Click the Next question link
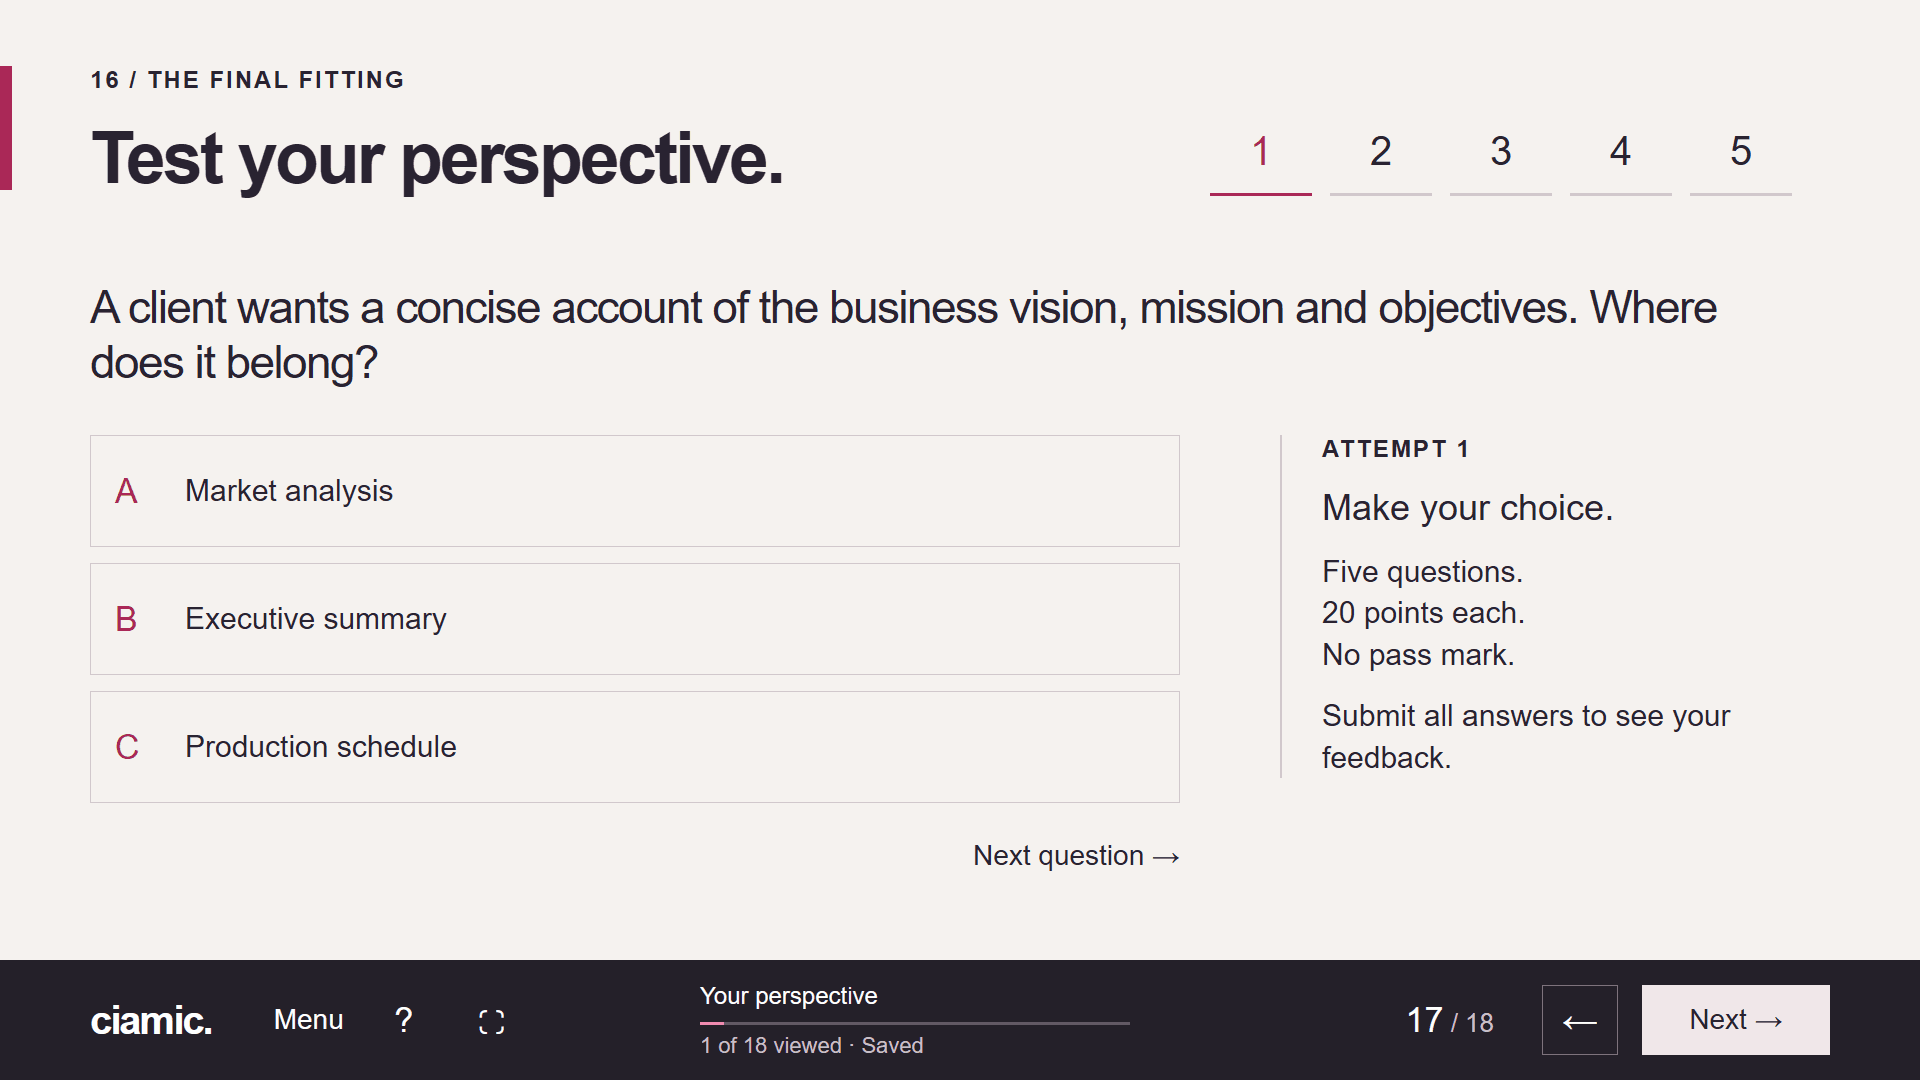The image size is (1920, 1080). click(1076, 856)
